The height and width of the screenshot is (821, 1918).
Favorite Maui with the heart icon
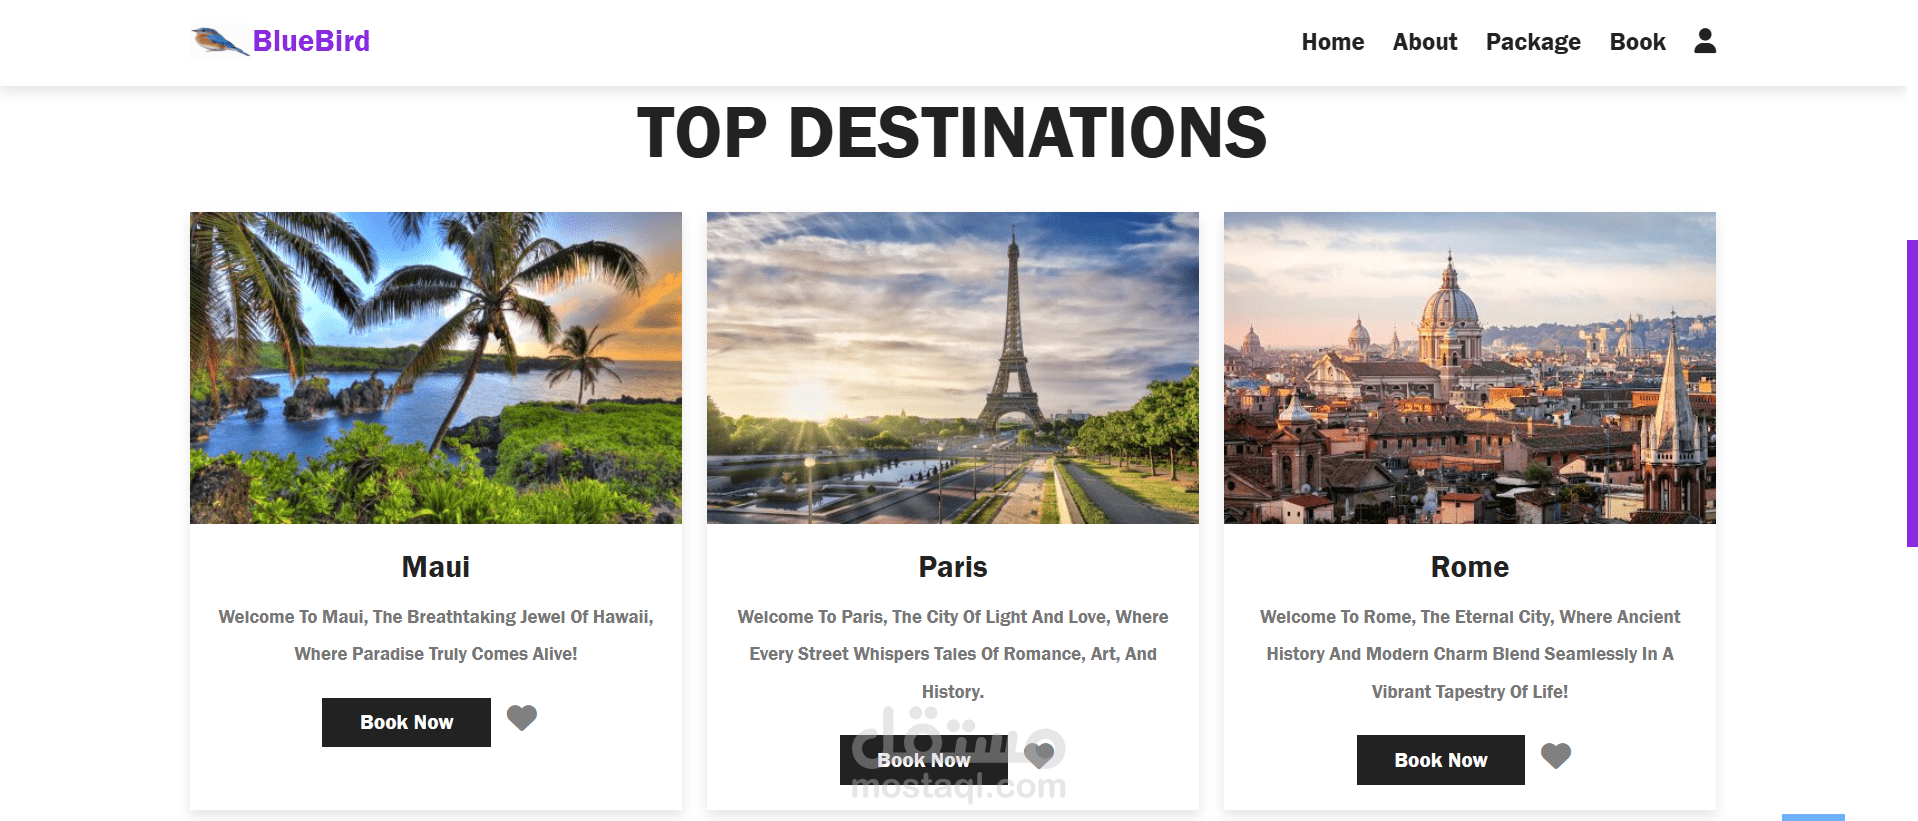522,718
